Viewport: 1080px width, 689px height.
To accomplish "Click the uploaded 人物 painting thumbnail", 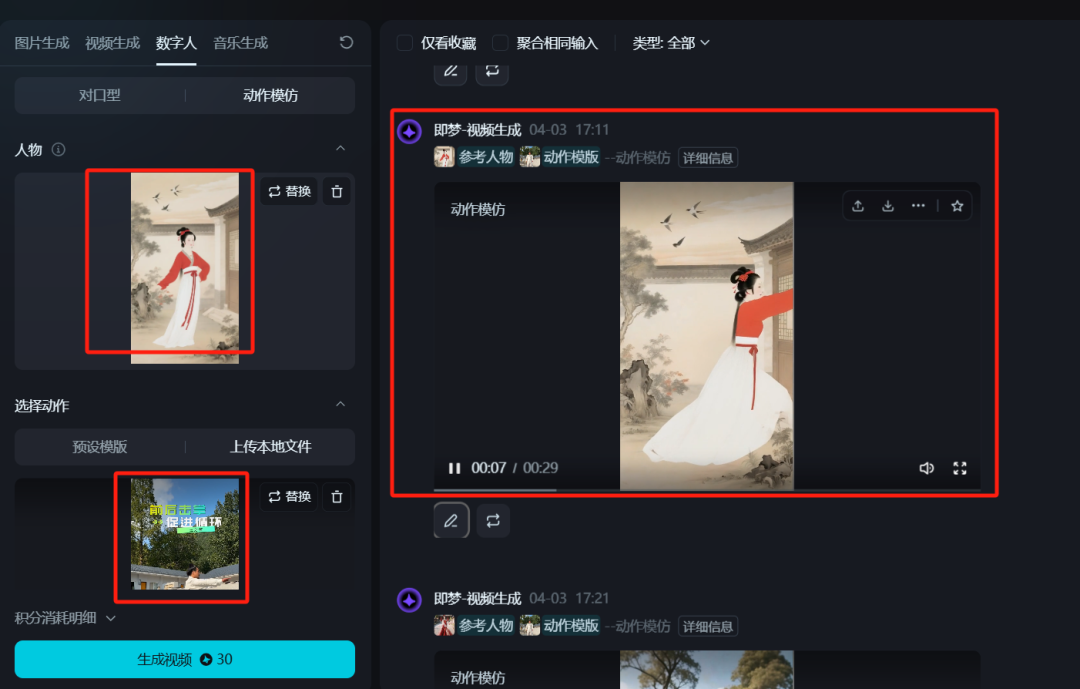I will click(185, 268).
